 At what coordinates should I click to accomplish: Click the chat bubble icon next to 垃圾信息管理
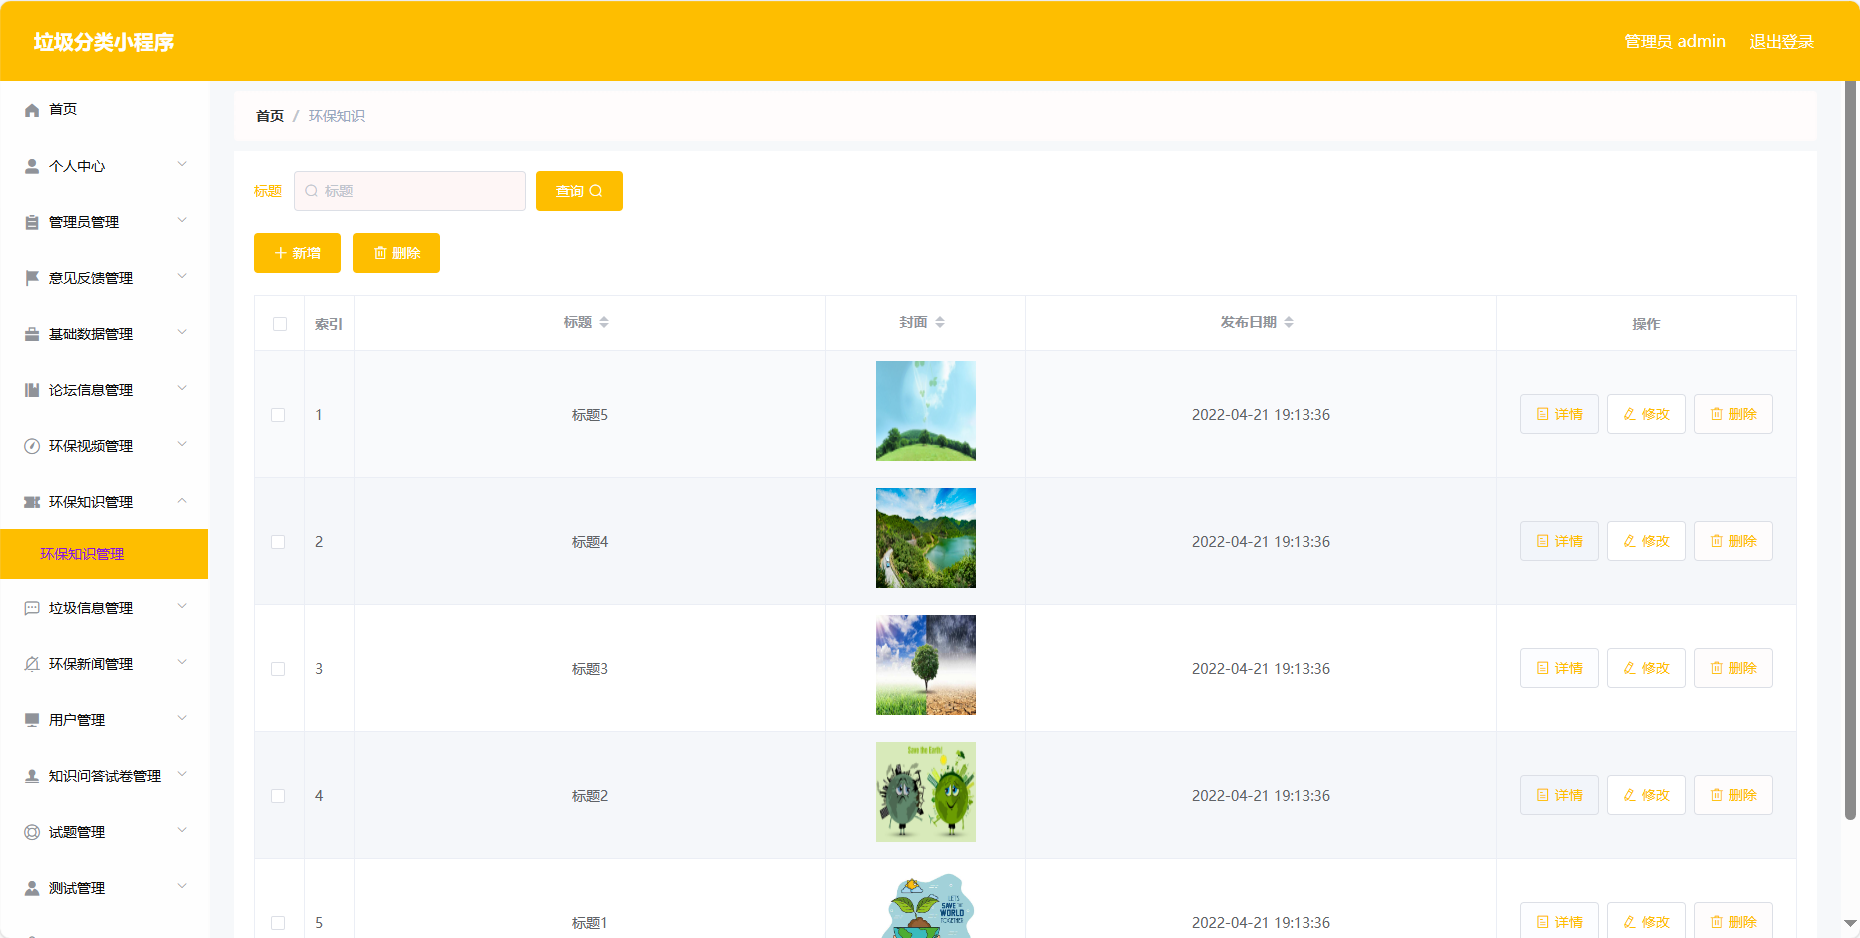click(32, 608)
